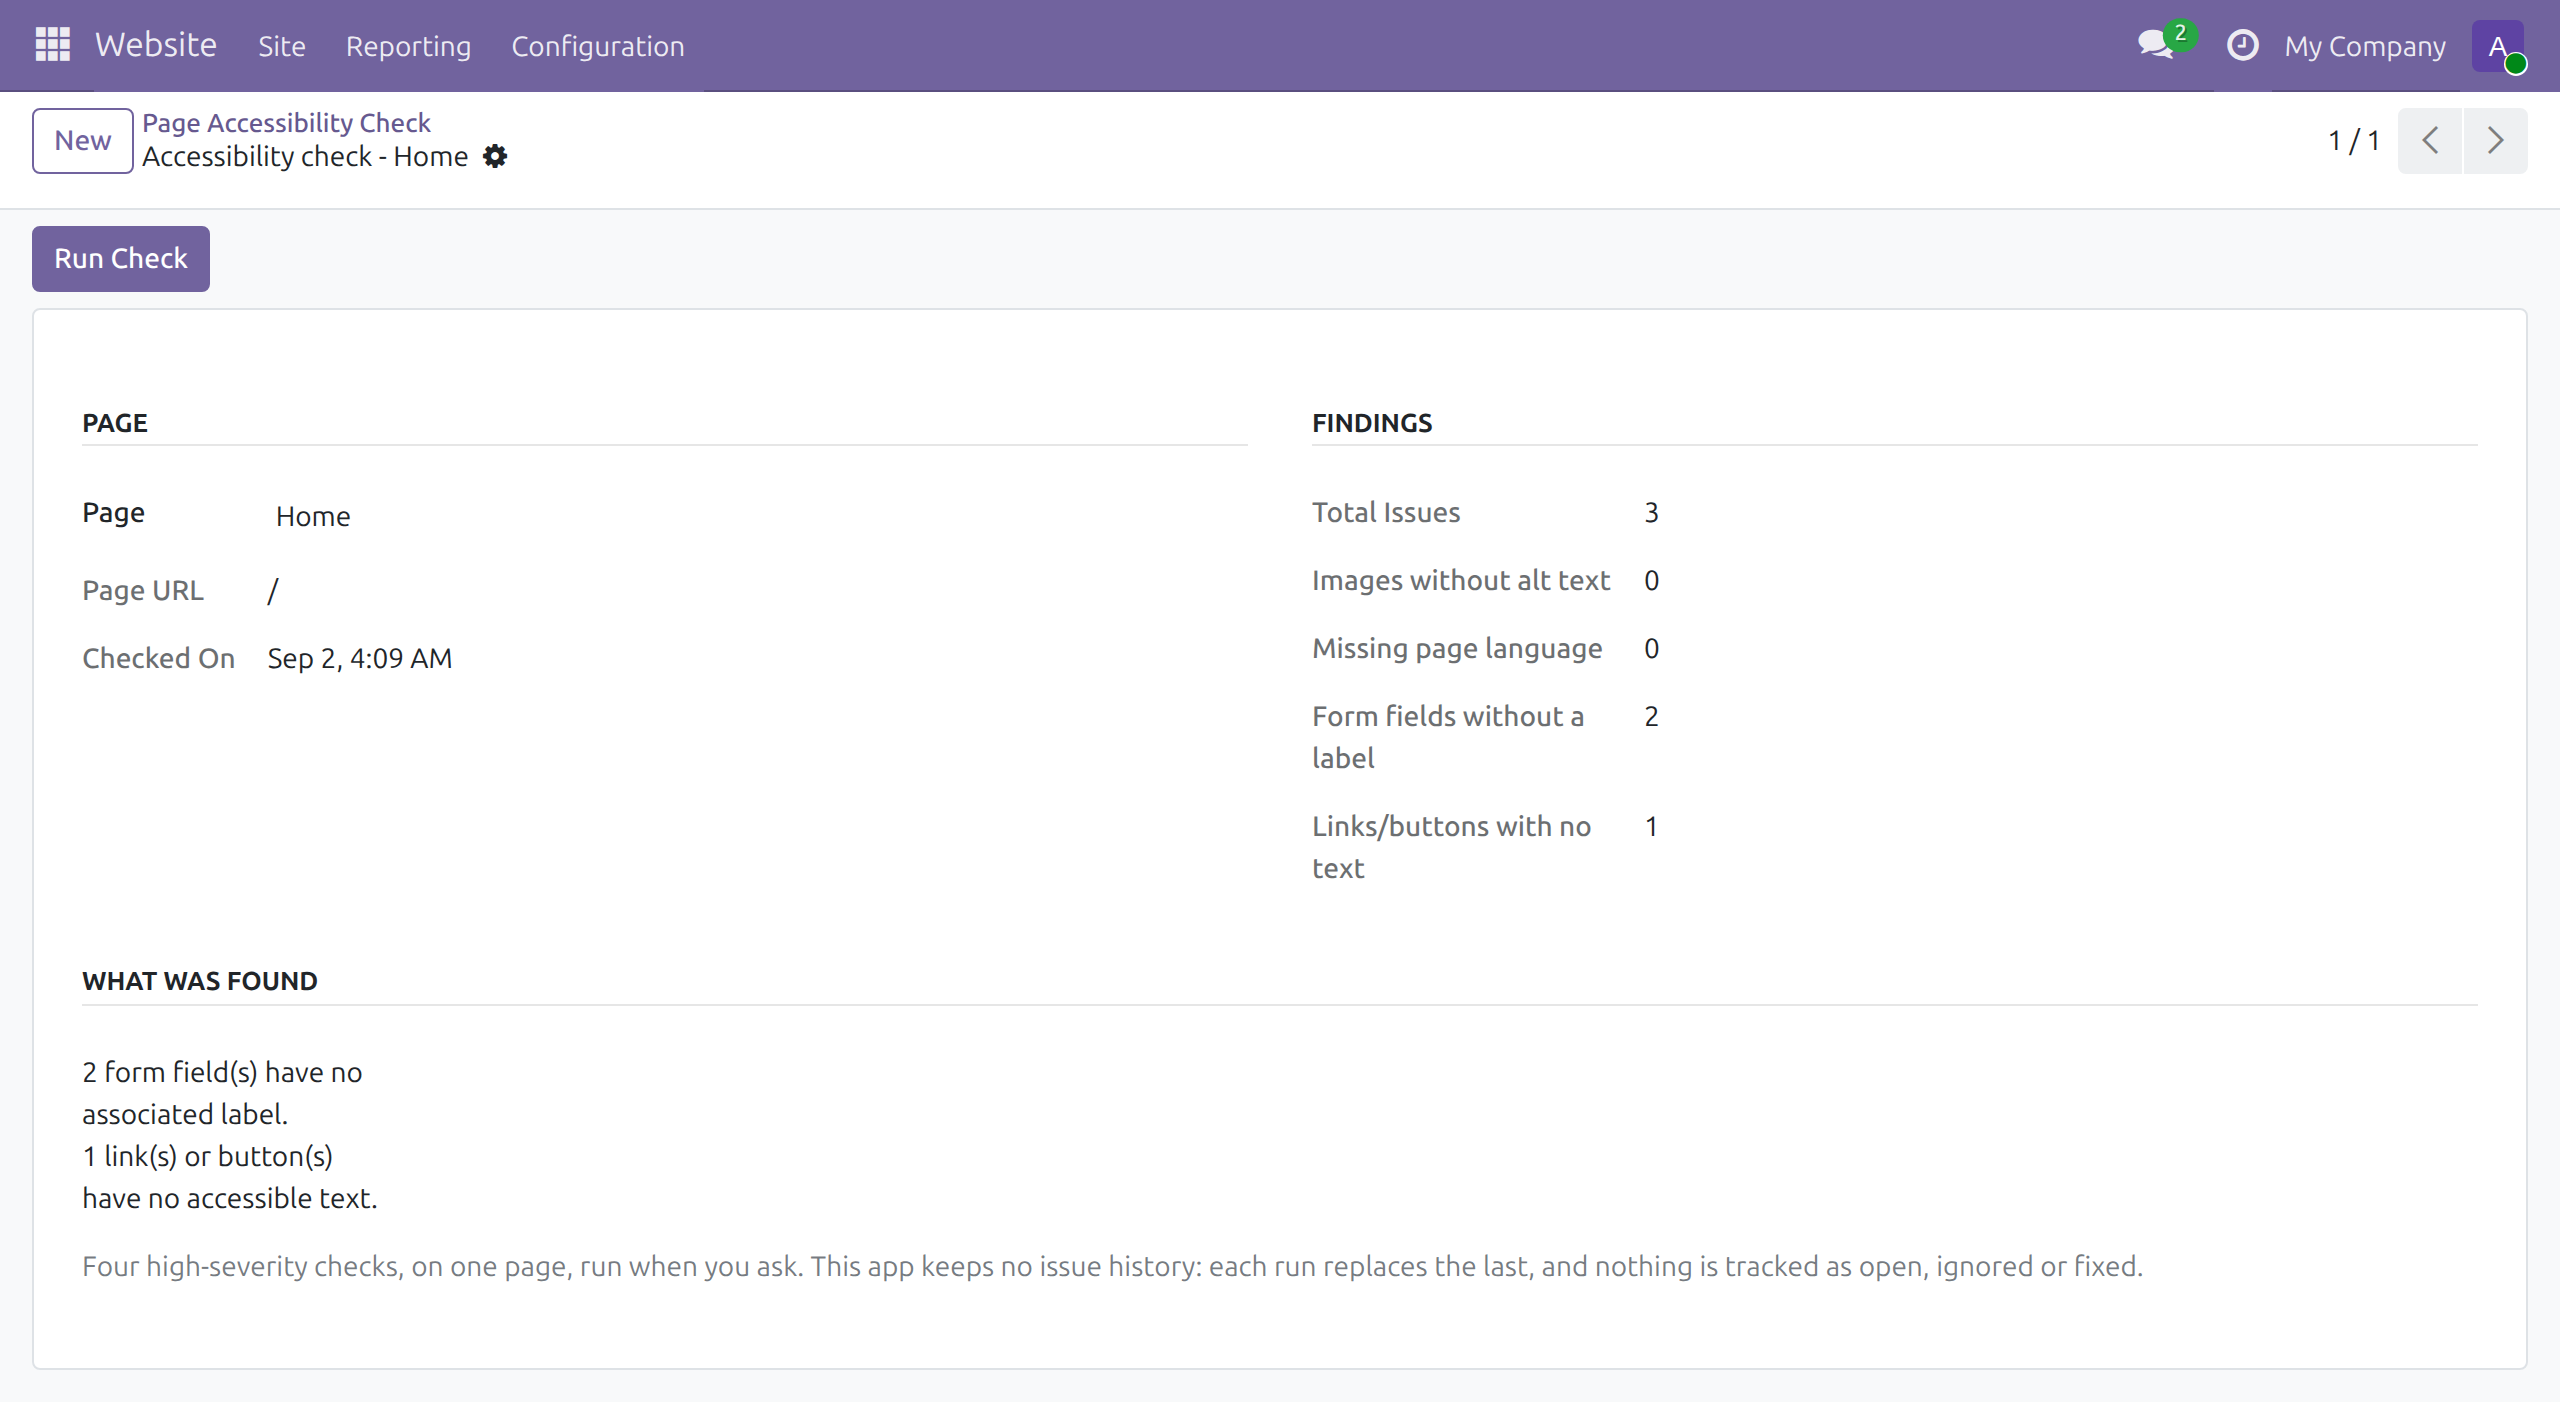This screenshot has height=1402, width=2560.
Task: Click the Page URL value slash
Action: [x=273, y=590]
